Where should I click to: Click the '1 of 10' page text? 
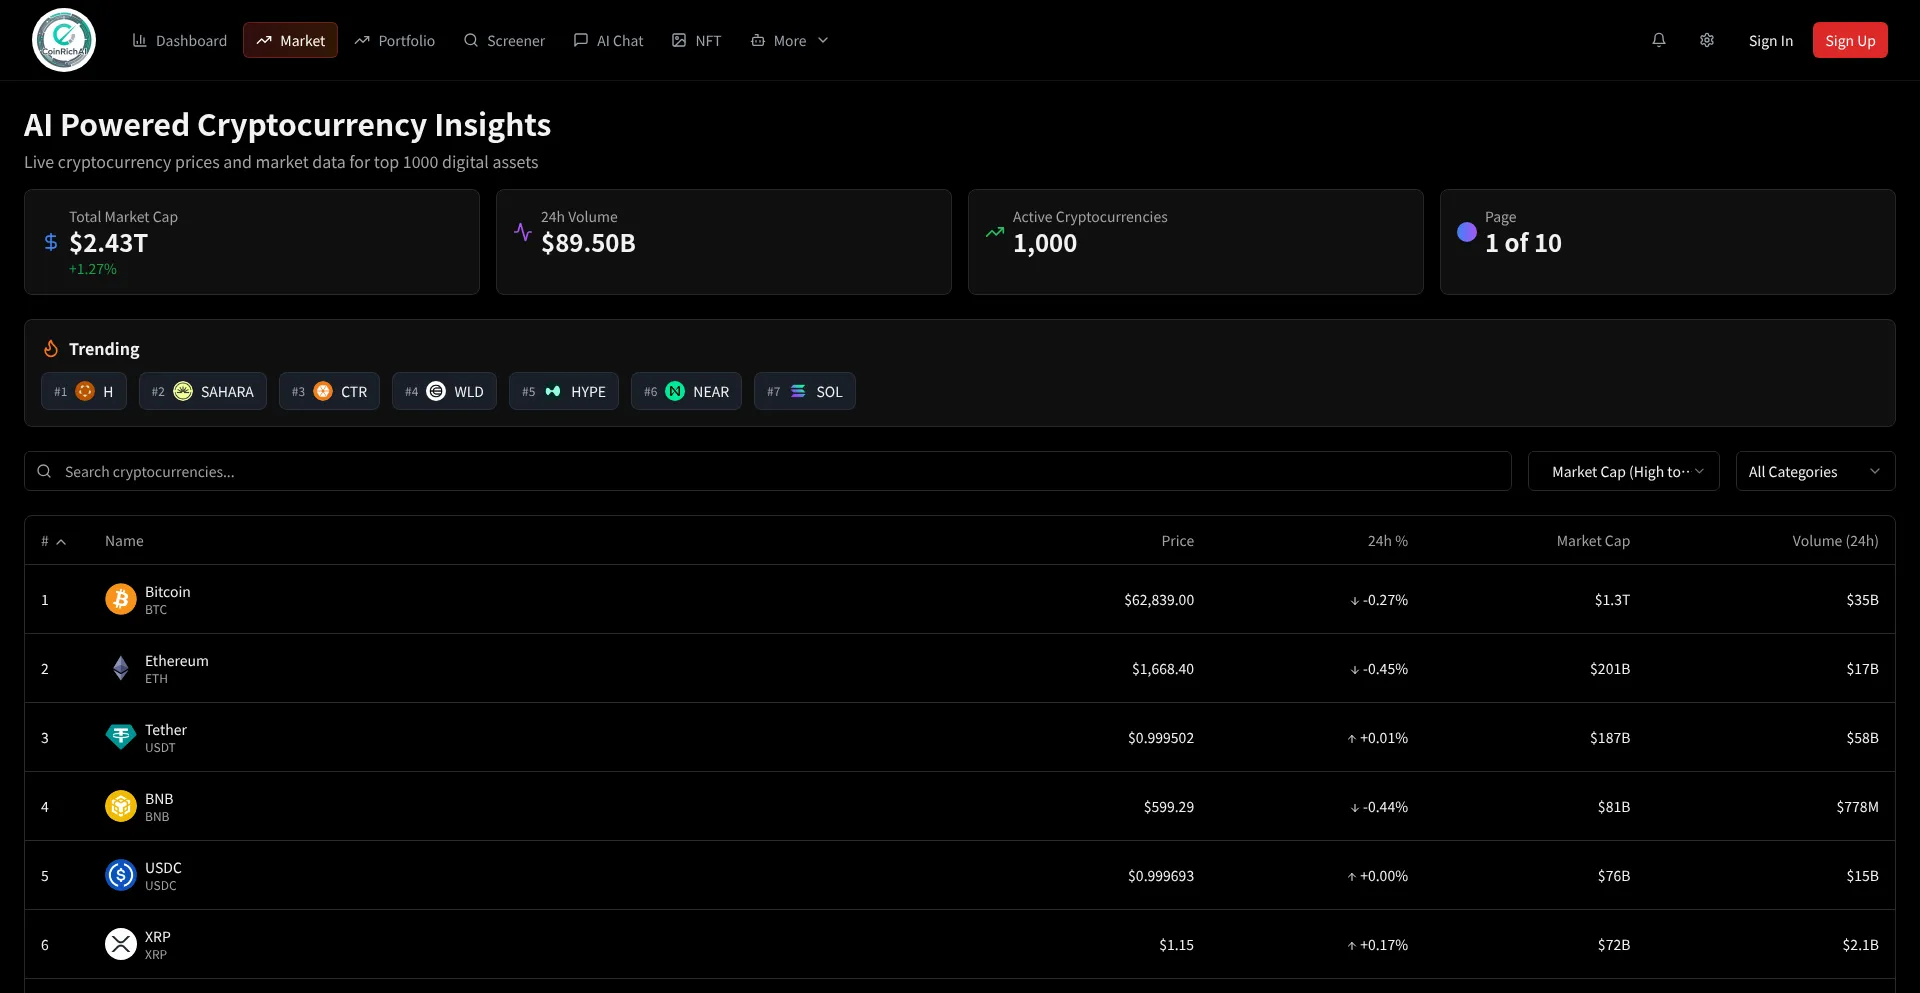coord(1523,243)
